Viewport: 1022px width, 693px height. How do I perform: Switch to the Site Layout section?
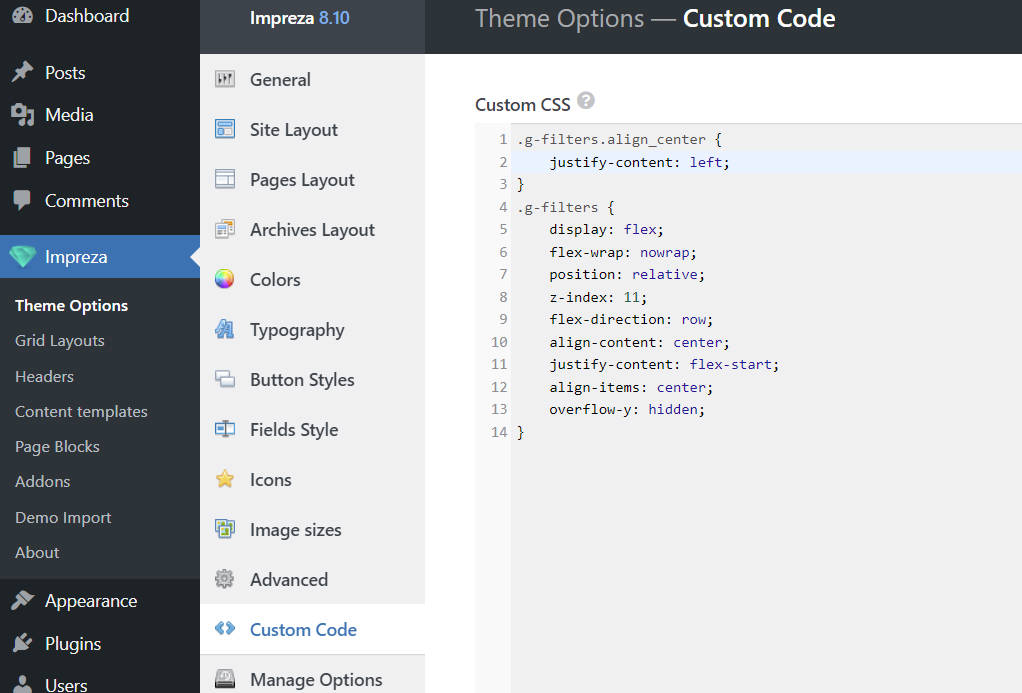pyautogui.click(x=312, y=129)
